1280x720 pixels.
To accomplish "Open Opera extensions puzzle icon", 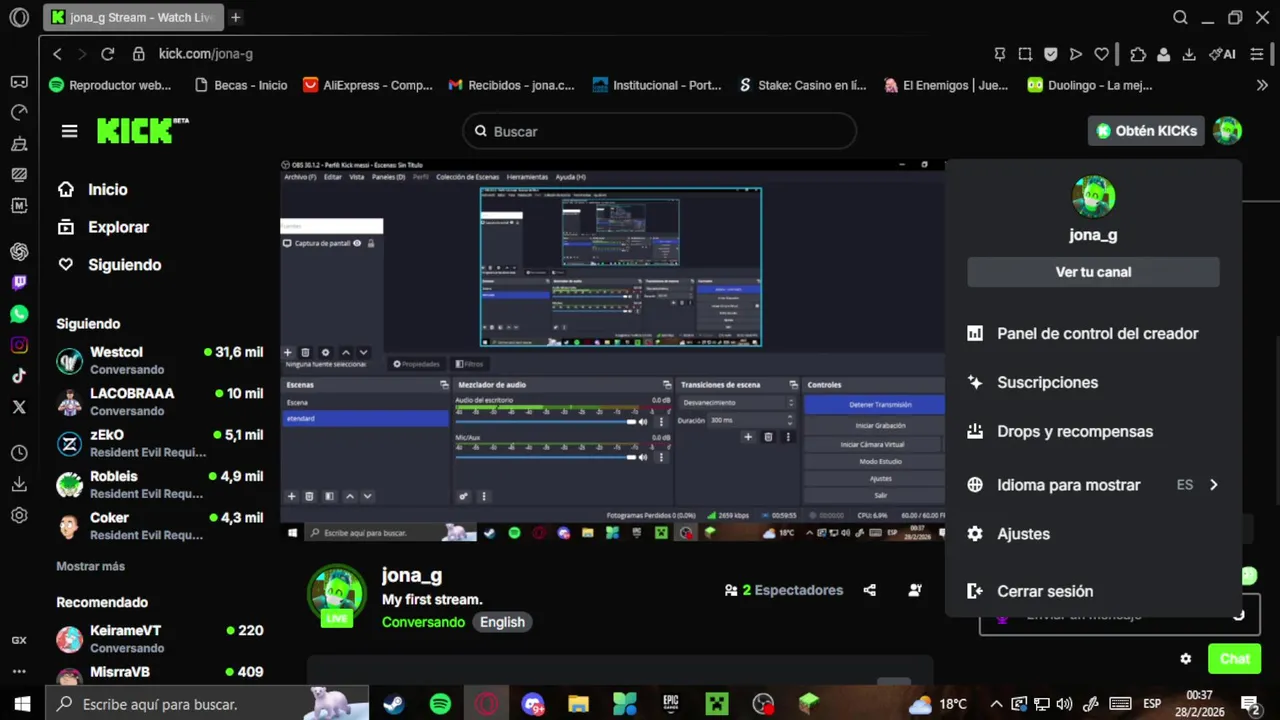I will (x=1138, y=54).
